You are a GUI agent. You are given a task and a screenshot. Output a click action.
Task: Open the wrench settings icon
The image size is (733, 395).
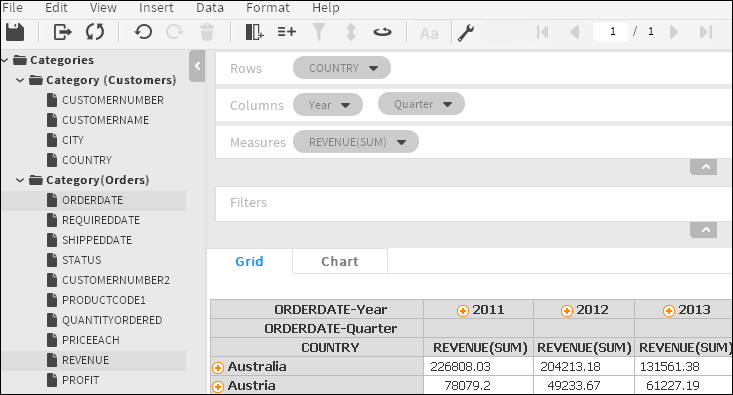[x=466, y=33]
